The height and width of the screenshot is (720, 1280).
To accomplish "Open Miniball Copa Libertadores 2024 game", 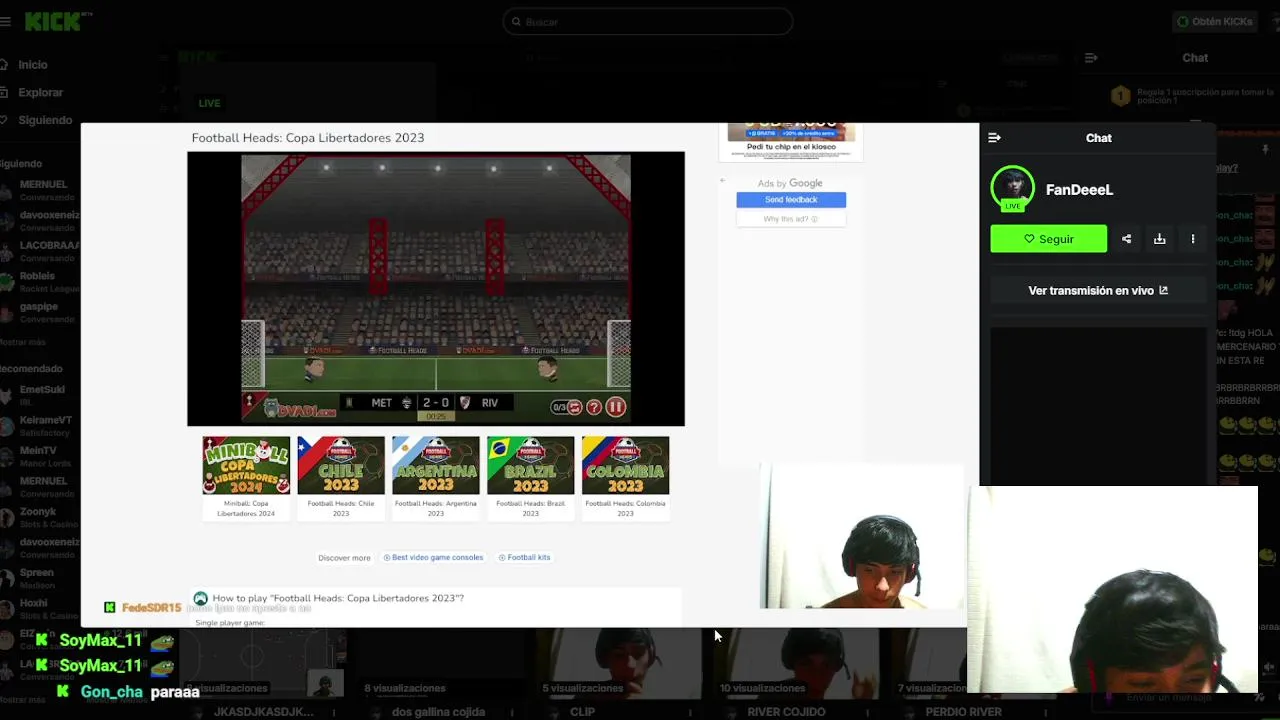I will point(246,477).
